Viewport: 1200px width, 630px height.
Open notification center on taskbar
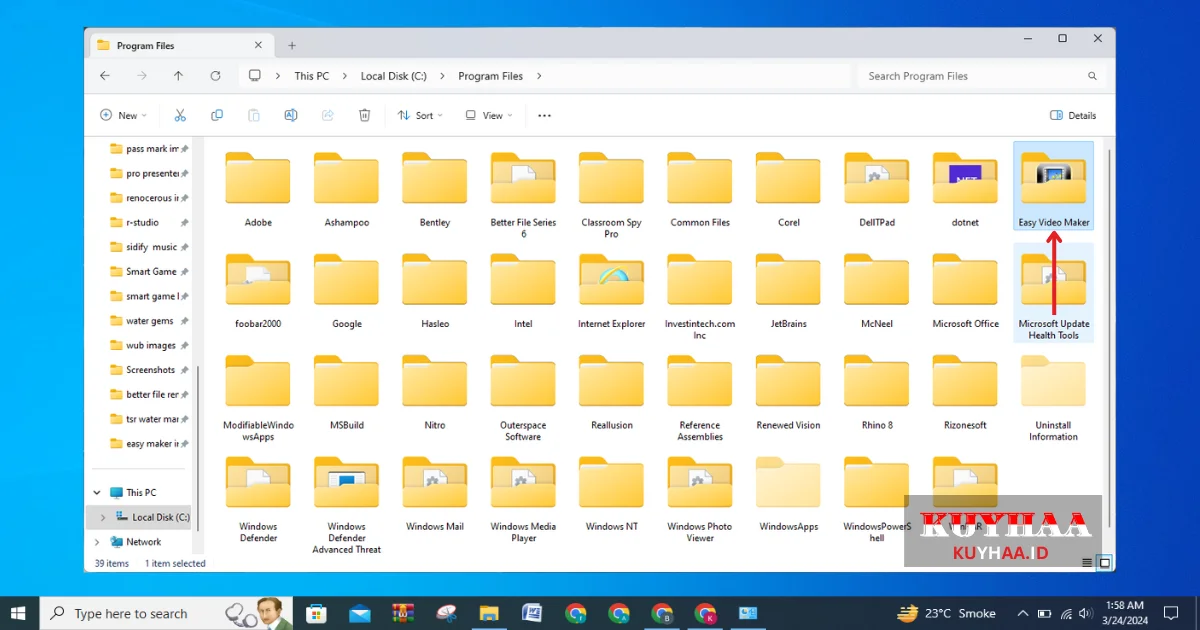click(x=1172, y=613)
